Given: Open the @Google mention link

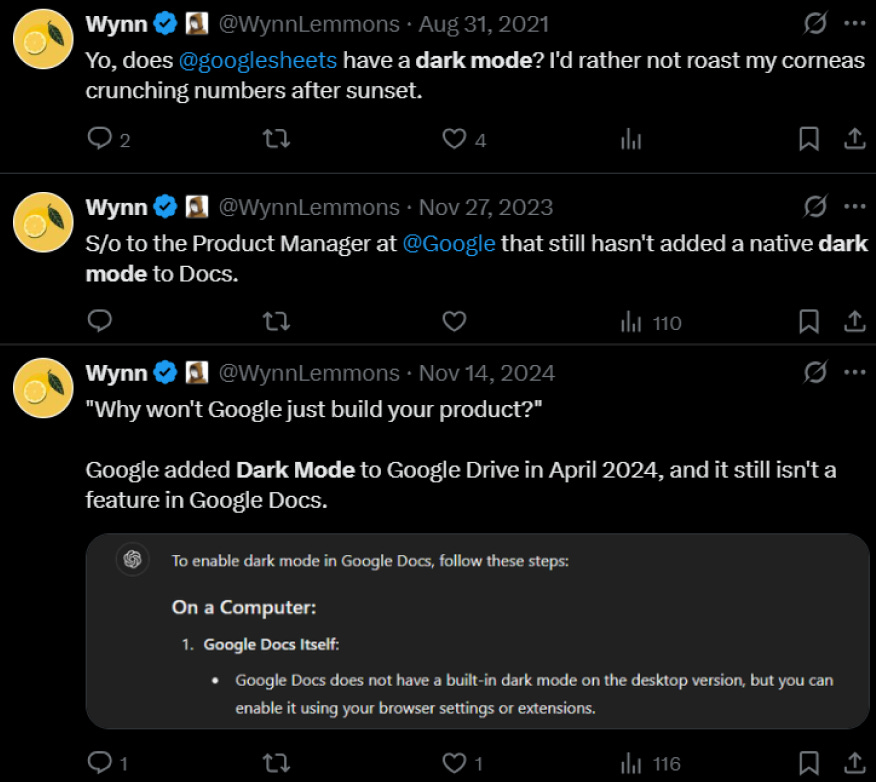Looking at the screenshot, I should 448,244.
